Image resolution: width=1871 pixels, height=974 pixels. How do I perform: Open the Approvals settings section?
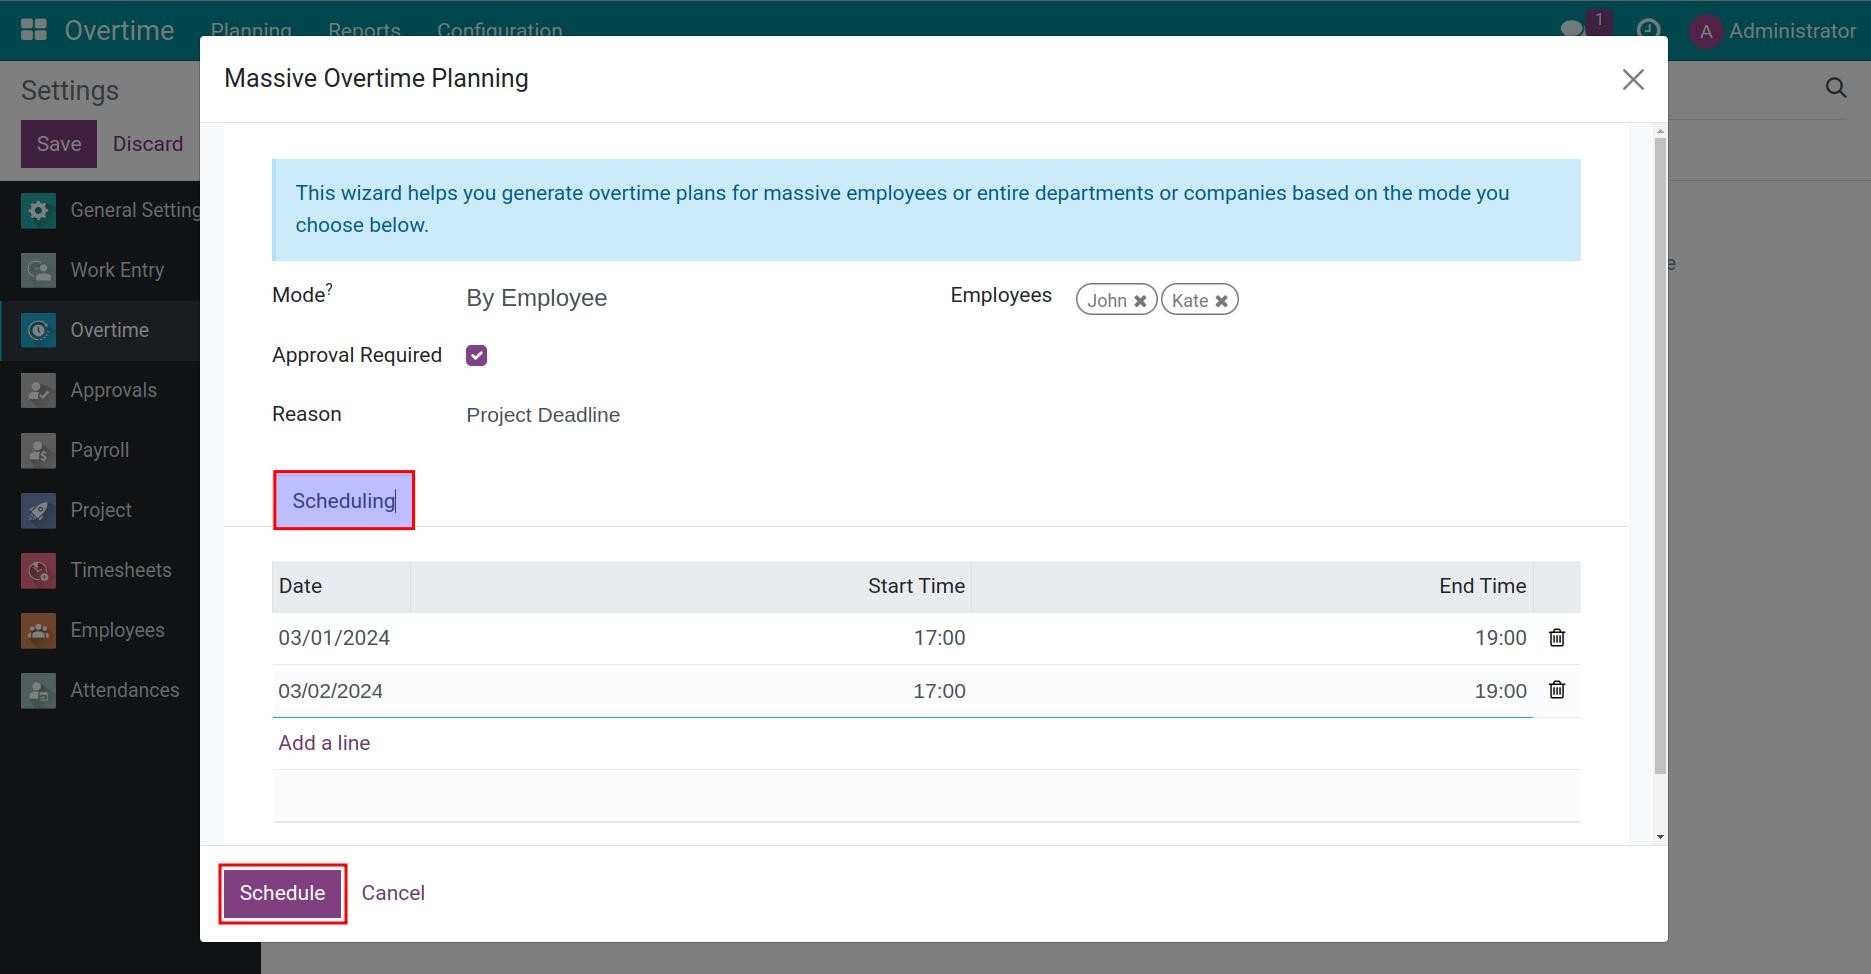pyautogui.click(x=113, y=389)
